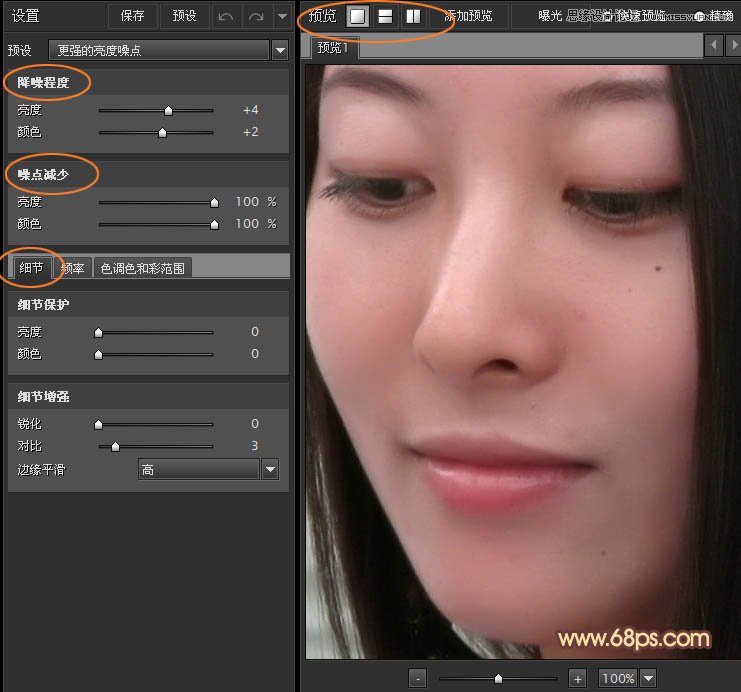This screenshot has width=741, height=692.
Task: Click the undo arrow icon
Action: pyautogui.click(x=226, y=17)
